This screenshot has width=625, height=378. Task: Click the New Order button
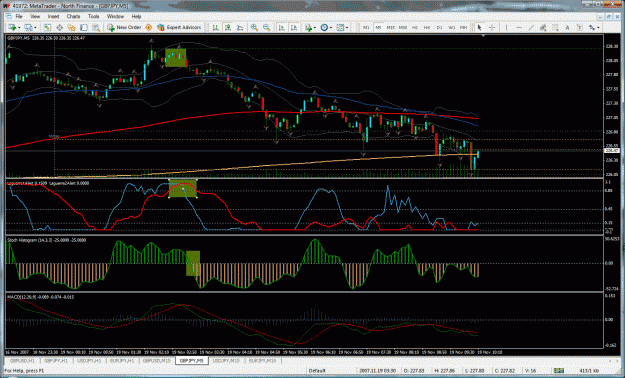pyautogui.click(x=124, y=28)
